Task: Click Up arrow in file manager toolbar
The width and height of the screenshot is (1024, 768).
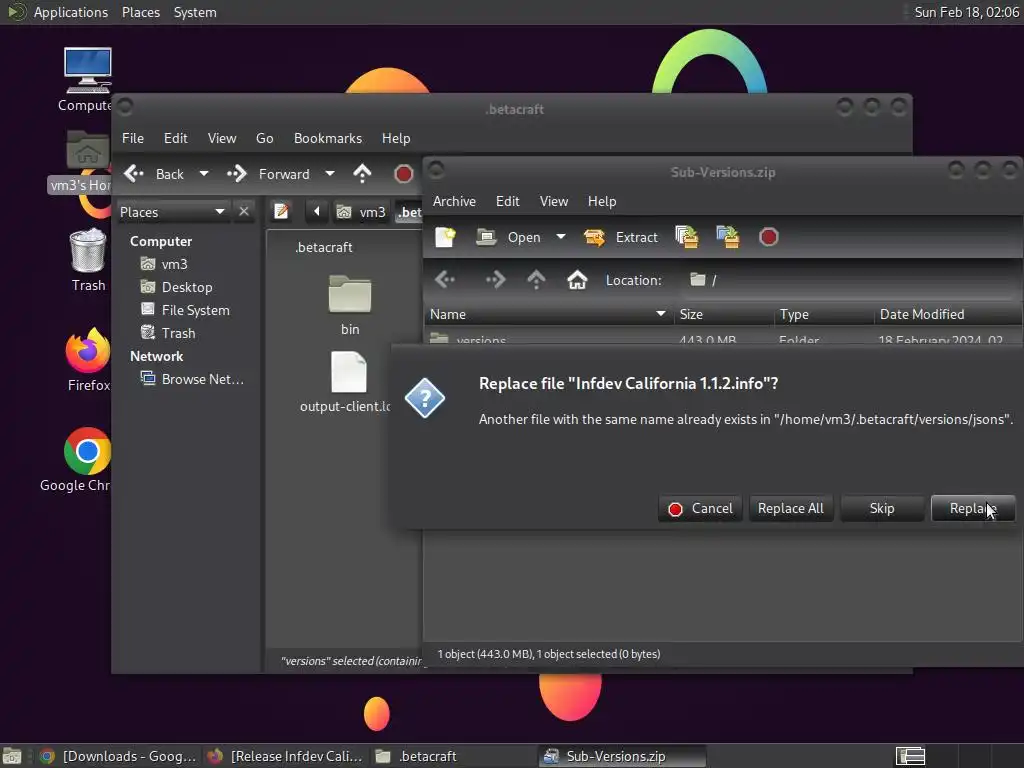Action: click(x=362, y=174)
